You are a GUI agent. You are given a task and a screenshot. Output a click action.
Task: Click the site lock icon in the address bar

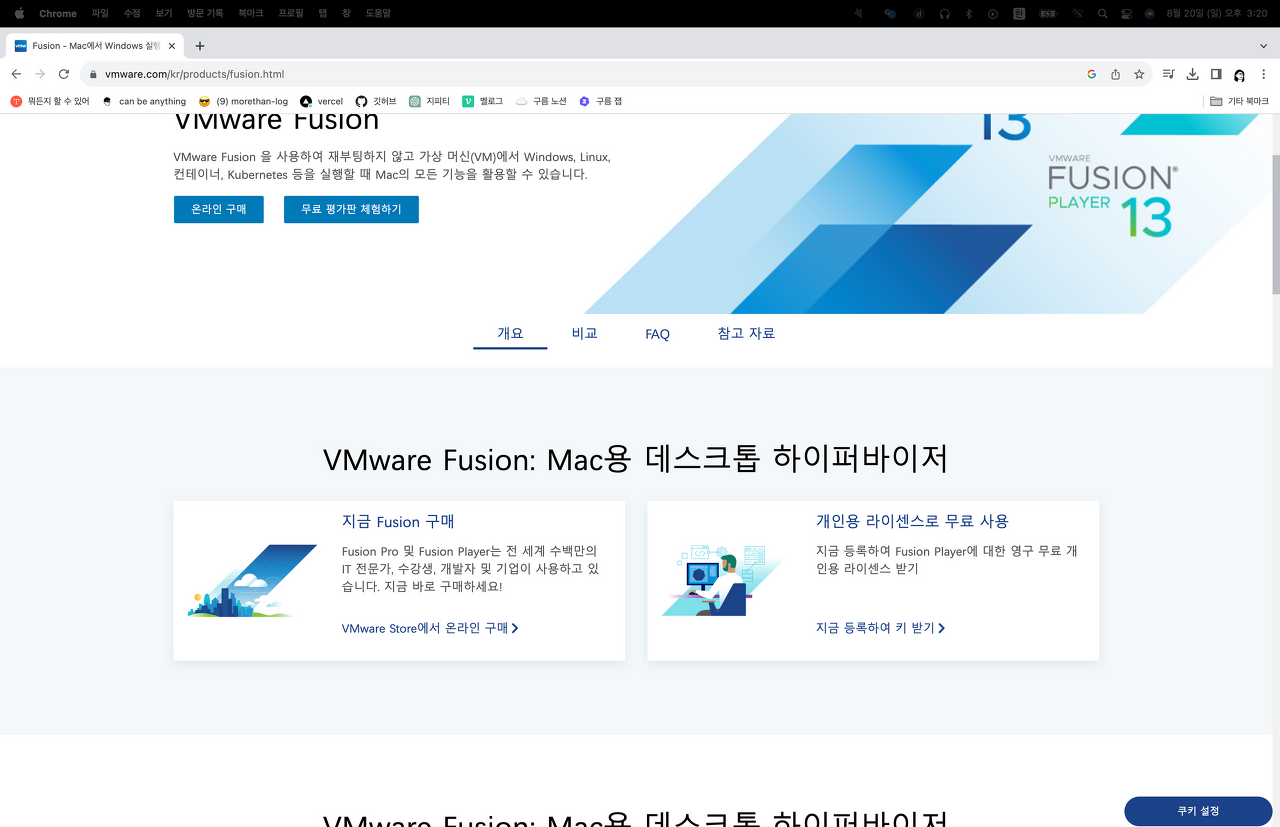click(93, 74)
